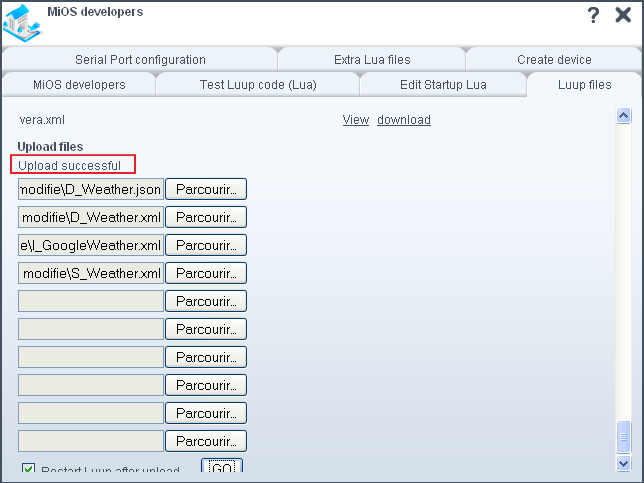This screenshot has width=644, height=483.
Task: Click the download link for vera.xml
Action: [404, 120]
